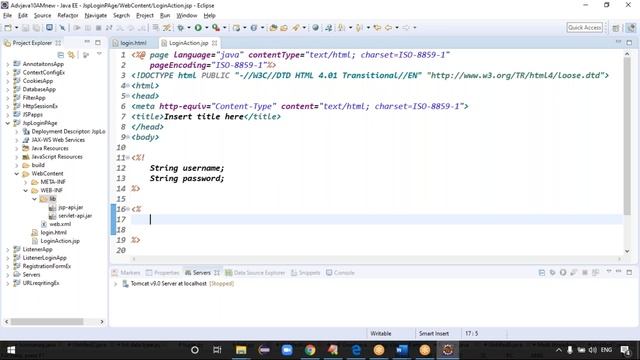Screen dimensions: 640x360
Task: Open Project Explorer view menu arrow
Action: pos(99,54)
